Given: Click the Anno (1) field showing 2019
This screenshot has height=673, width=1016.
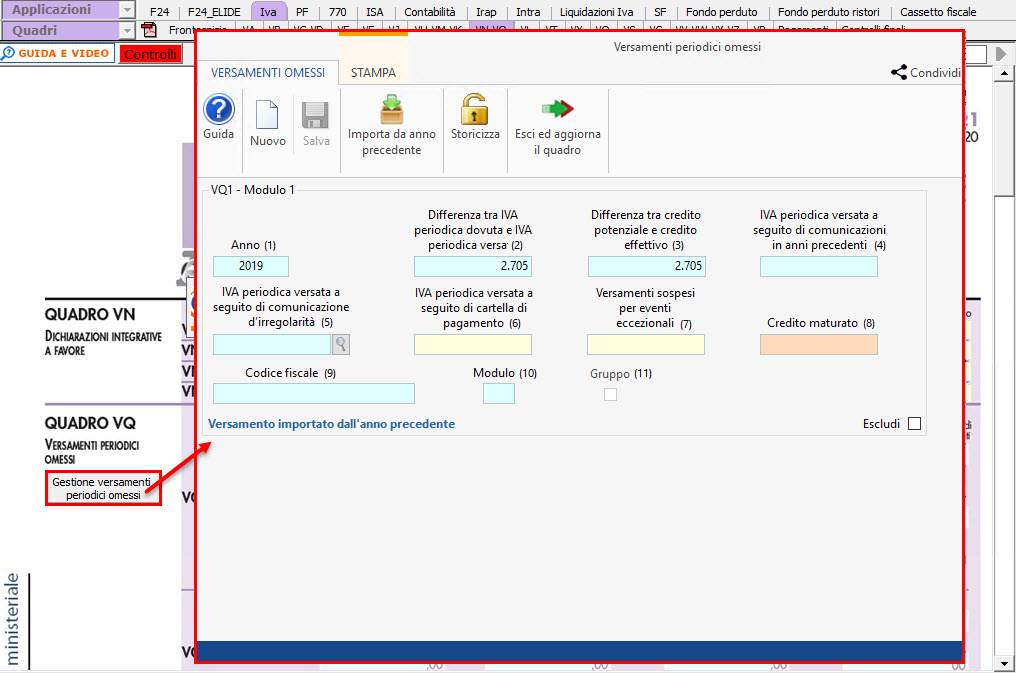Looking at the screenshot, I should tap(251, 266).
